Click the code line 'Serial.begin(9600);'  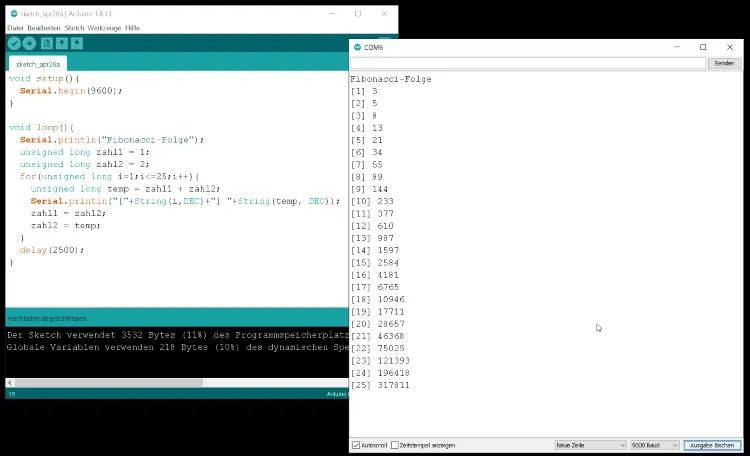click(x=71, y=91)
